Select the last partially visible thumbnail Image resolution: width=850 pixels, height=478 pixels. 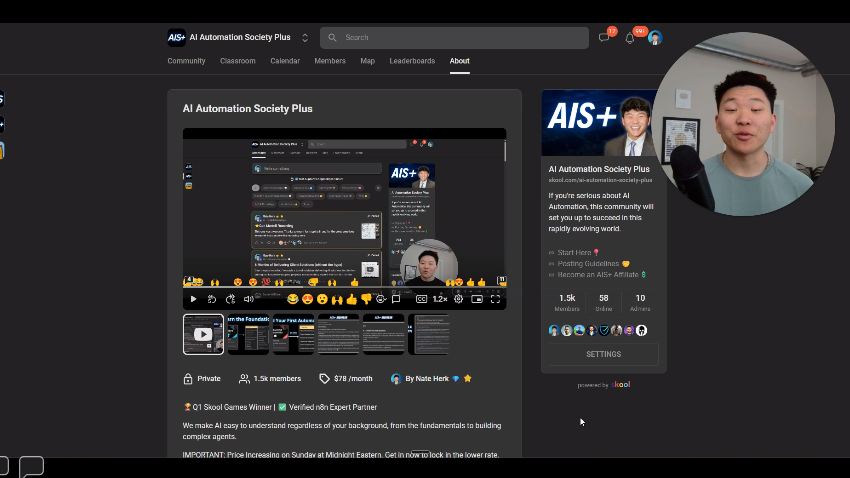point(428,334)
